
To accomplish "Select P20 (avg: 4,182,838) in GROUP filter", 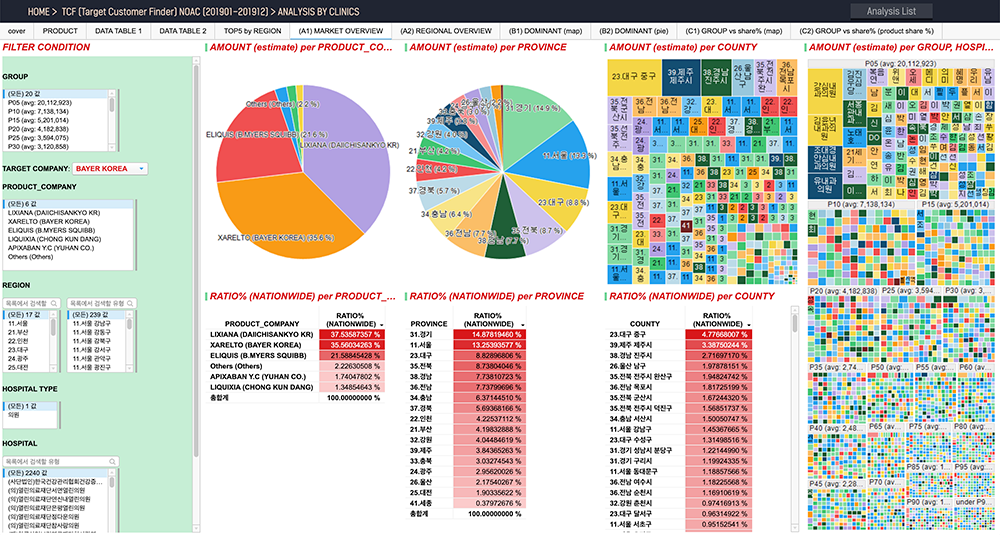I will [x=55, y=129].
